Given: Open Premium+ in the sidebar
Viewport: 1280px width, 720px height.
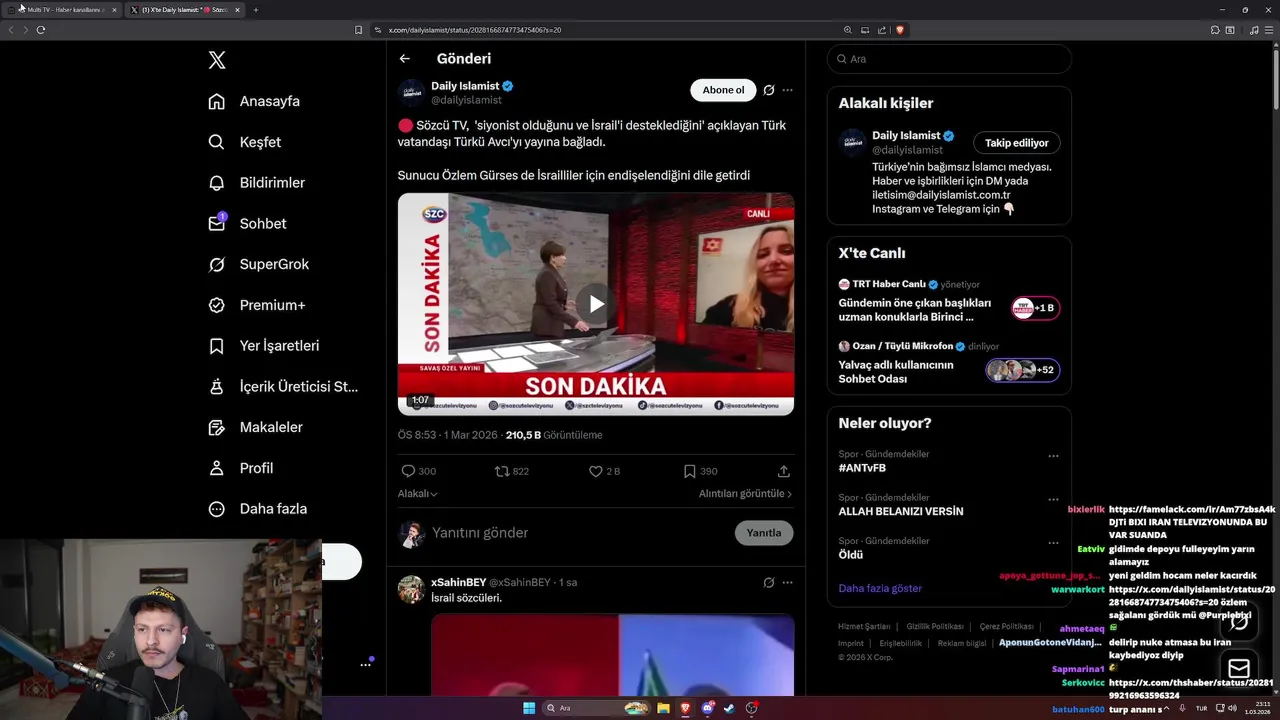Looking at the screenshot, I should [256, 305].
